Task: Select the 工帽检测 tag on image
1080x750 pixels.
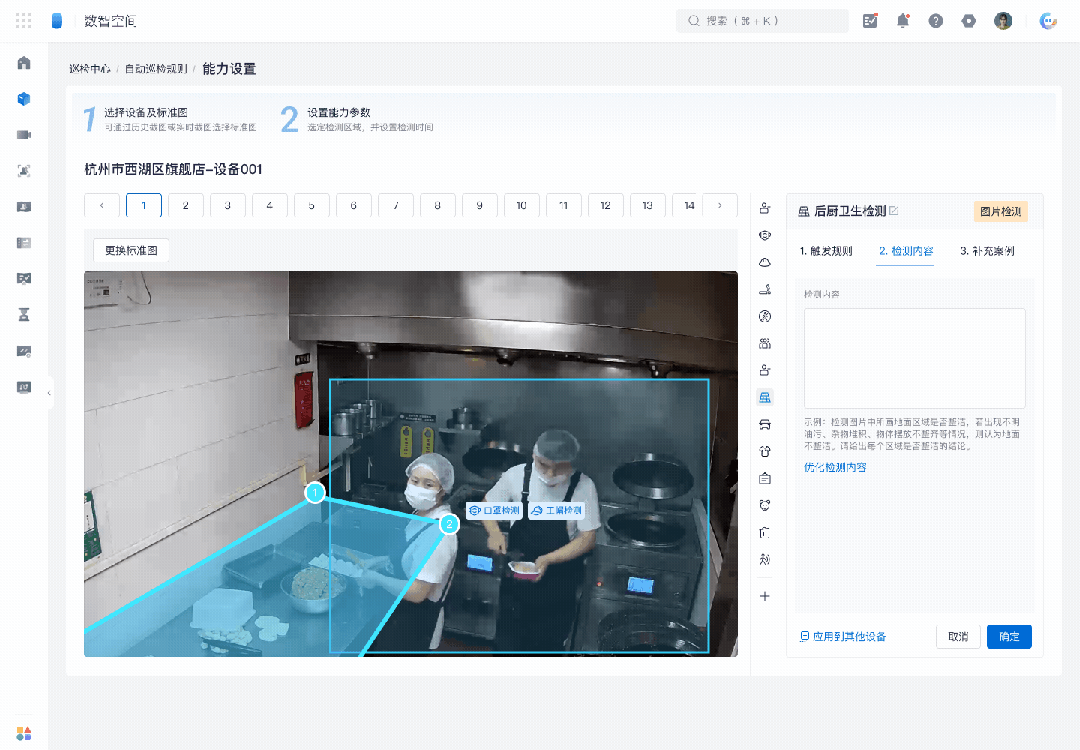Action: [557, 510]
